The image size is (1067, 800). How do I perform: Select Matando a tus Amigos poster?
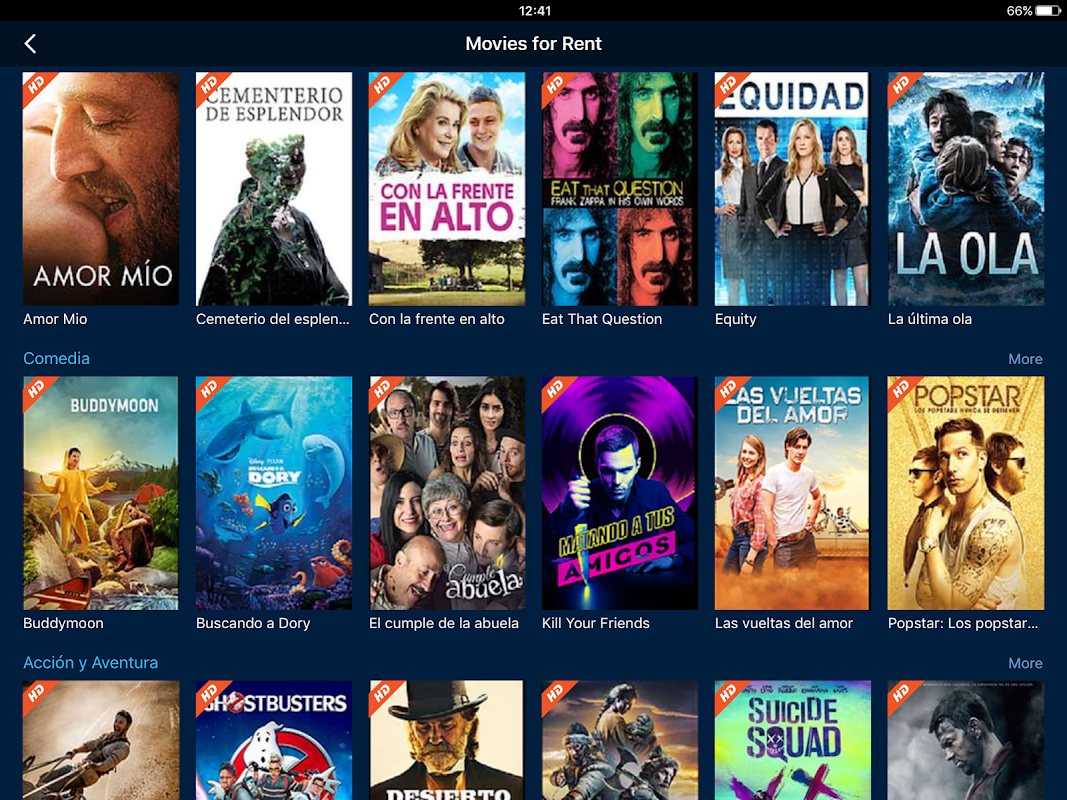point(619,493)
